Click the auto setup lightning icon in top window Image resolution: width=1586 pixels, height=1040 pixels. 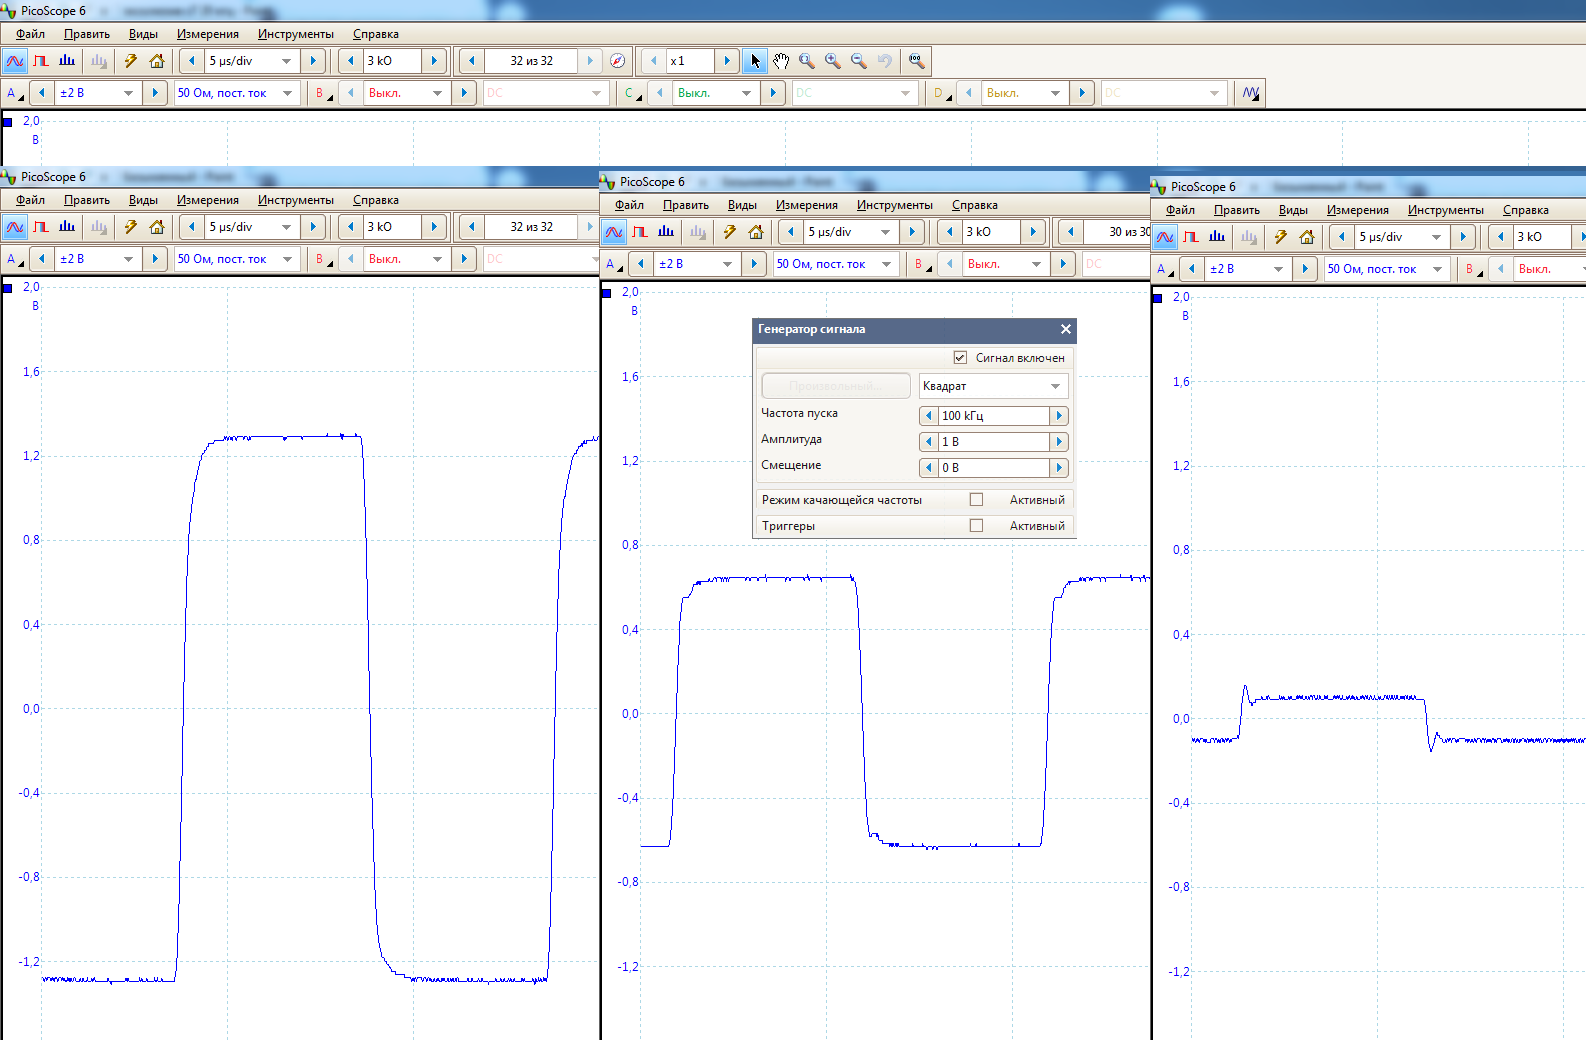[x=130, y=61]
